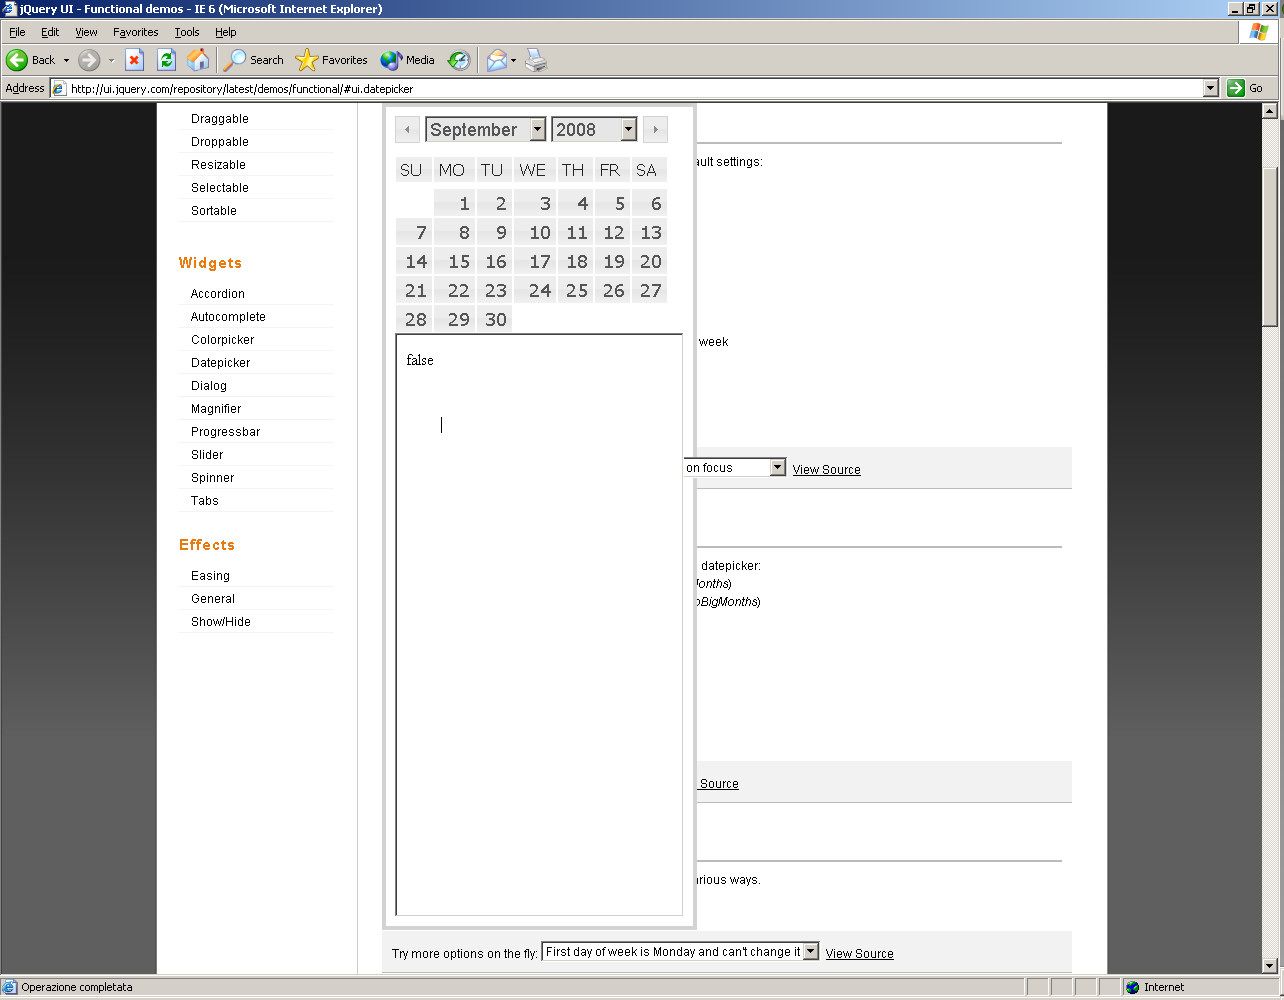Screen dimensions: 1284x1000
Task: Open the Tools menu
Action: point(186,32)
